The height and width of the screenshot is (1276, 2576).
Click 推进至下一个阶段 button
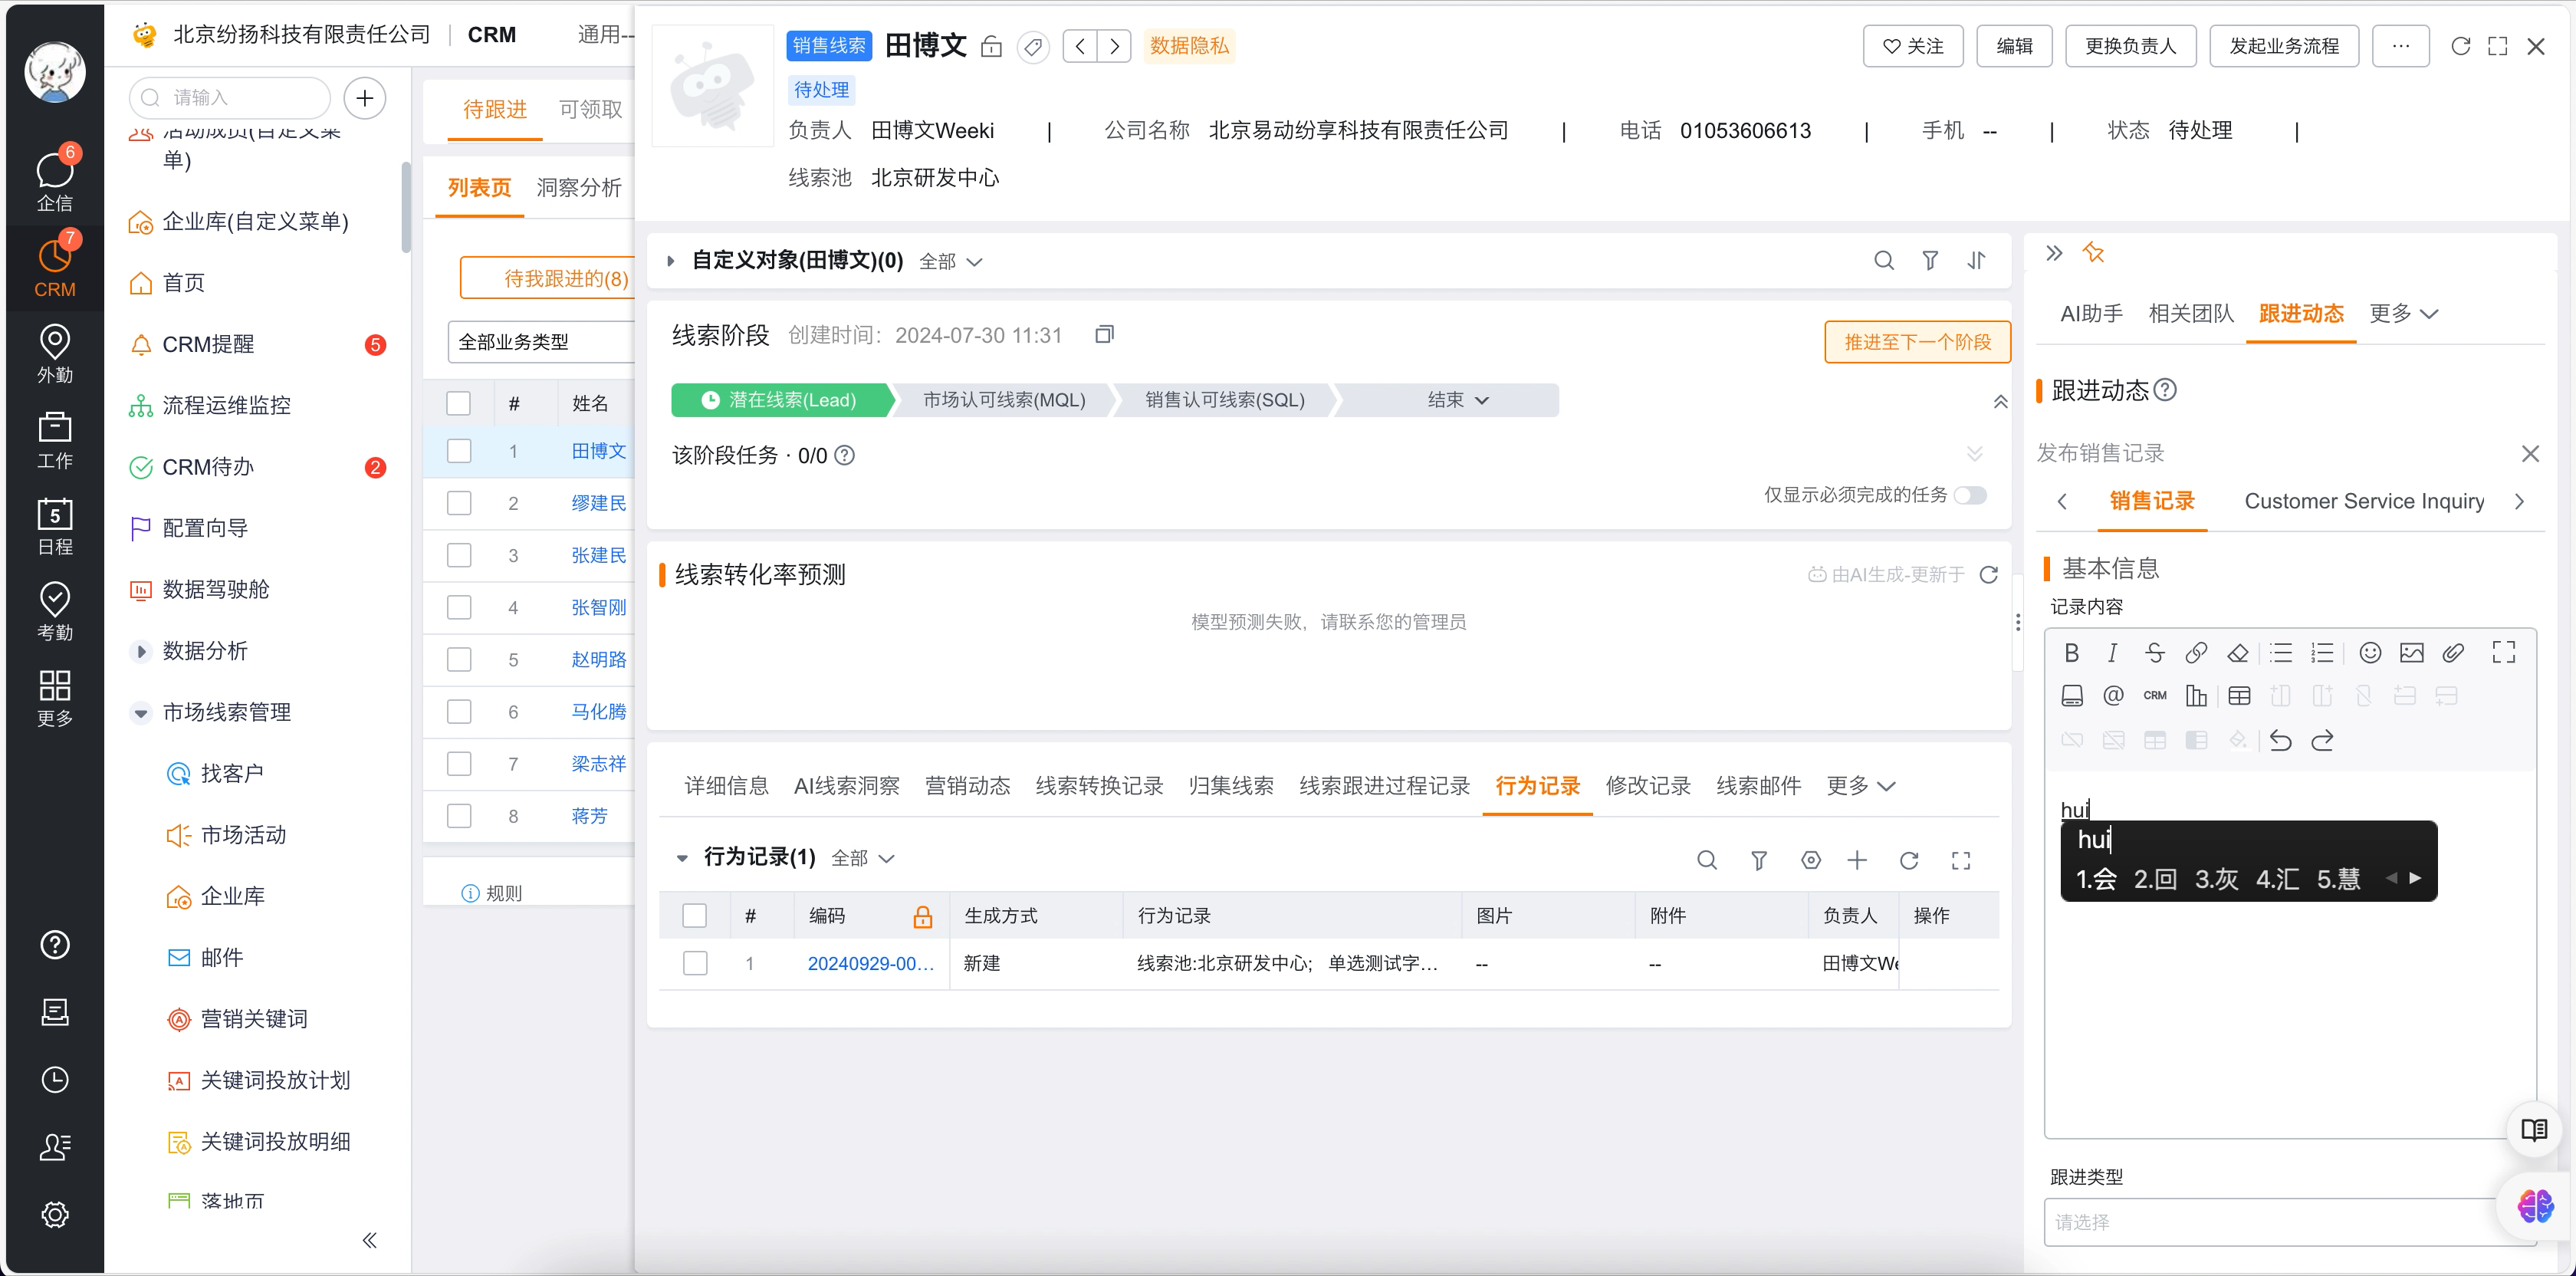pyautogui.click(x=1917, y=342)
